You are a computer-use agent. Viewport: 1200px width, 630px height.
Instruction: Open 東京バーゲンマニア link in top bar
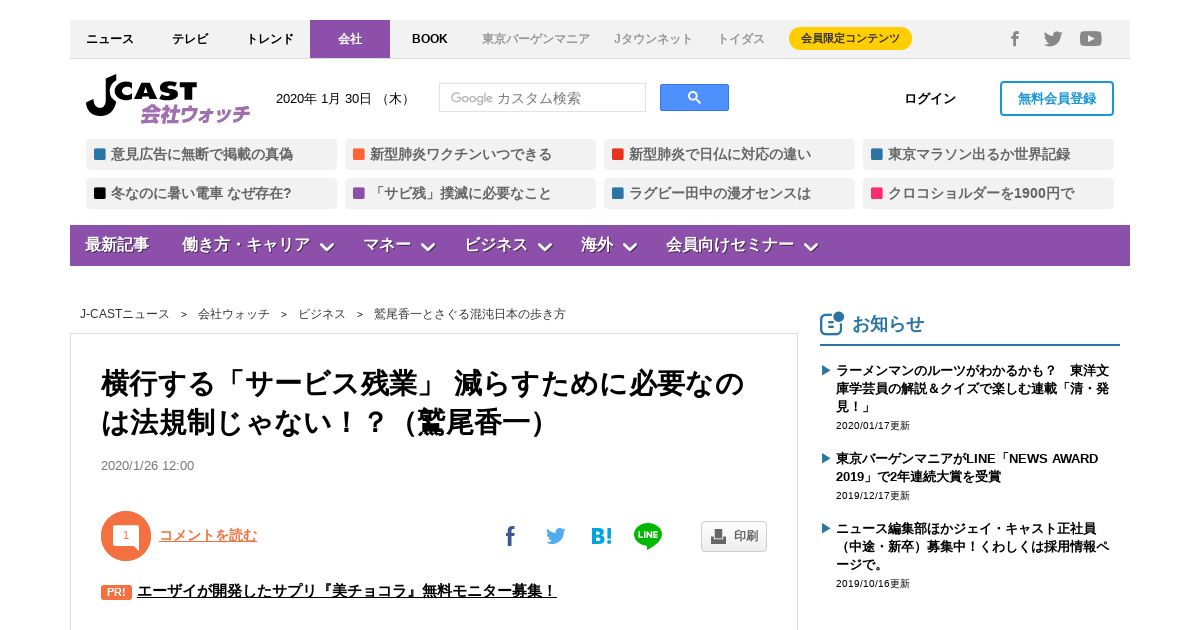point(536,39)
